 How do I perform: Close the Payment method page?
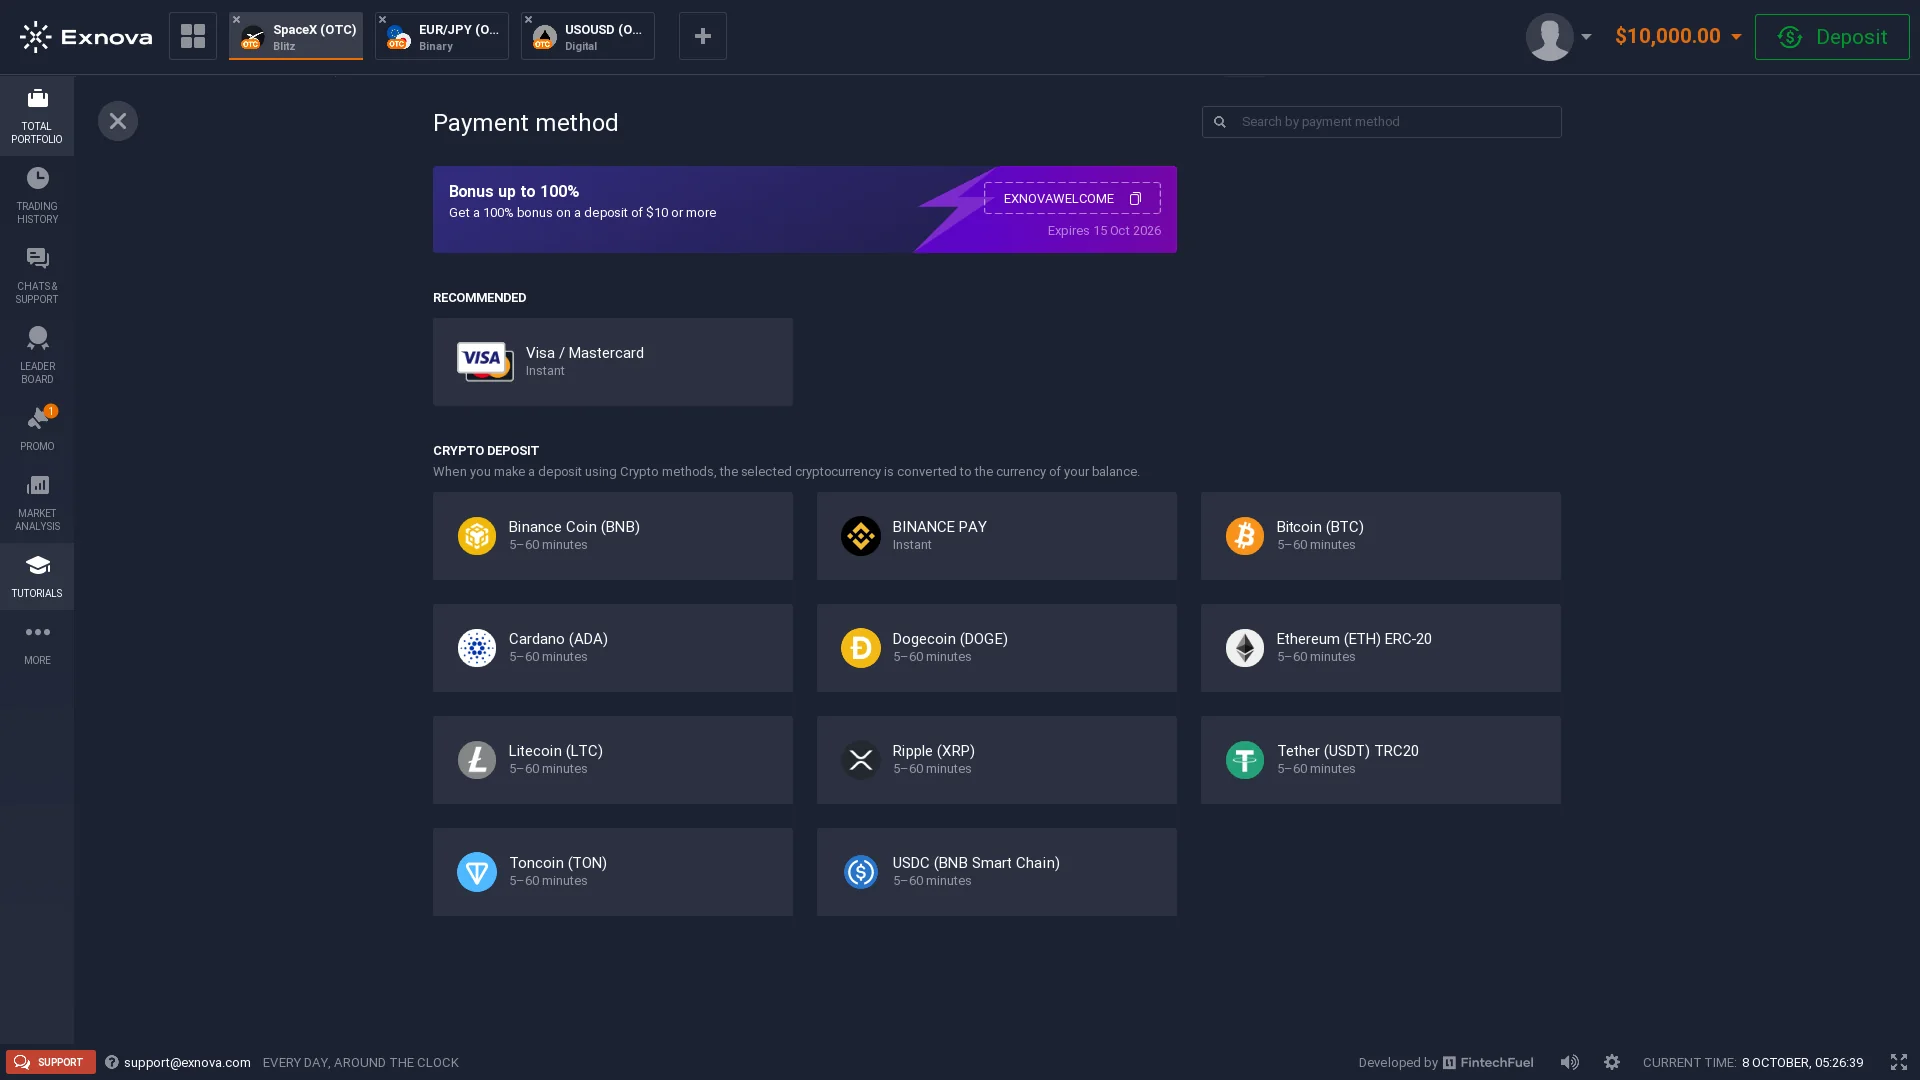pyautogui.click(x=118, y=121)
